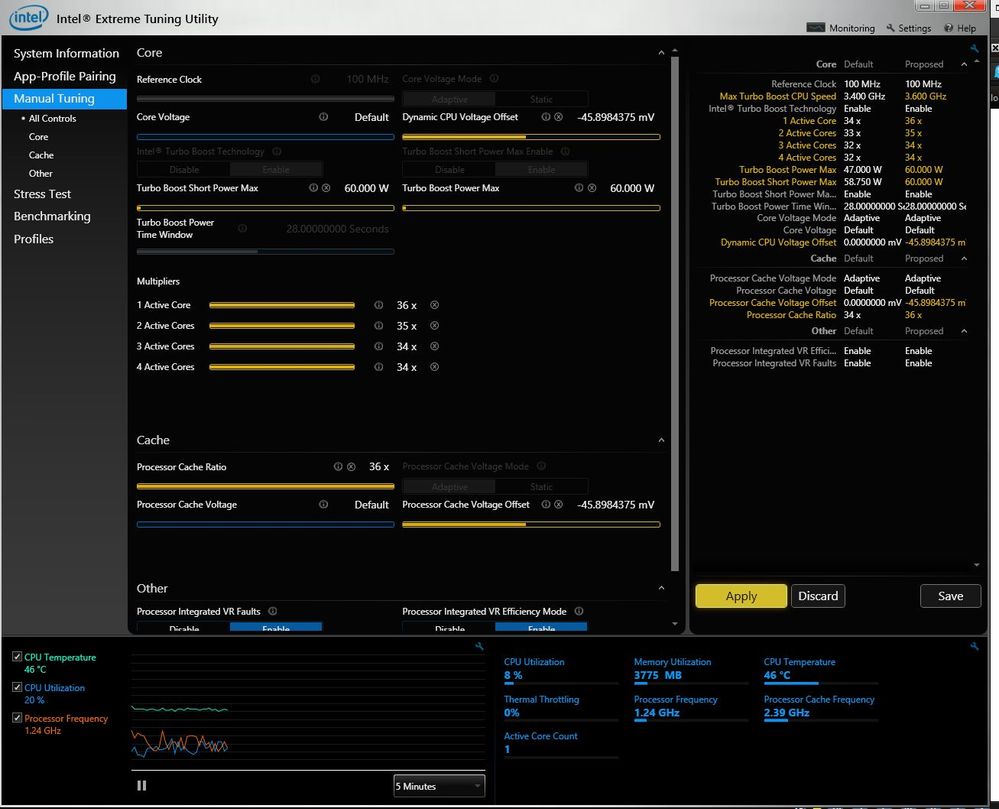
Task: Reset 3 Active Cores multiplier
Action: point(435,347)
